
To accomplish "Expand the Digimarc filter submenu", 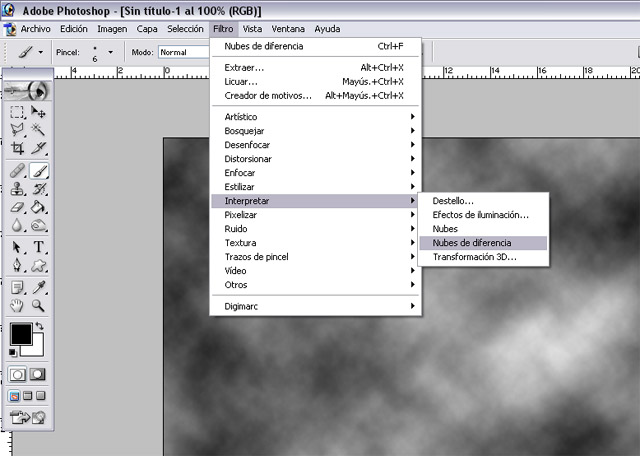I will coord(316,306).
